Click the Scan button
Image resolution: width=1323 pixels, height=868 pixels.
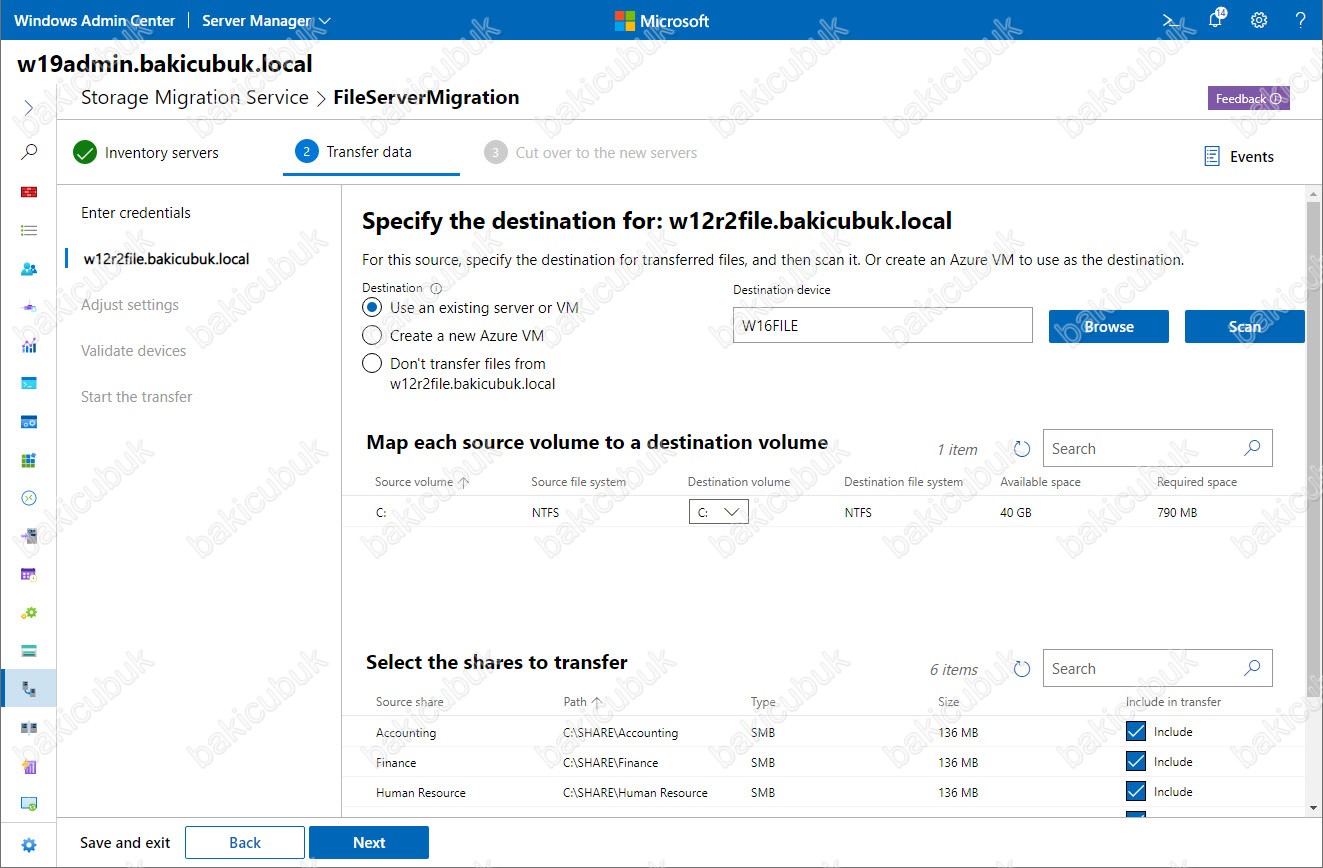point(1245,326)
